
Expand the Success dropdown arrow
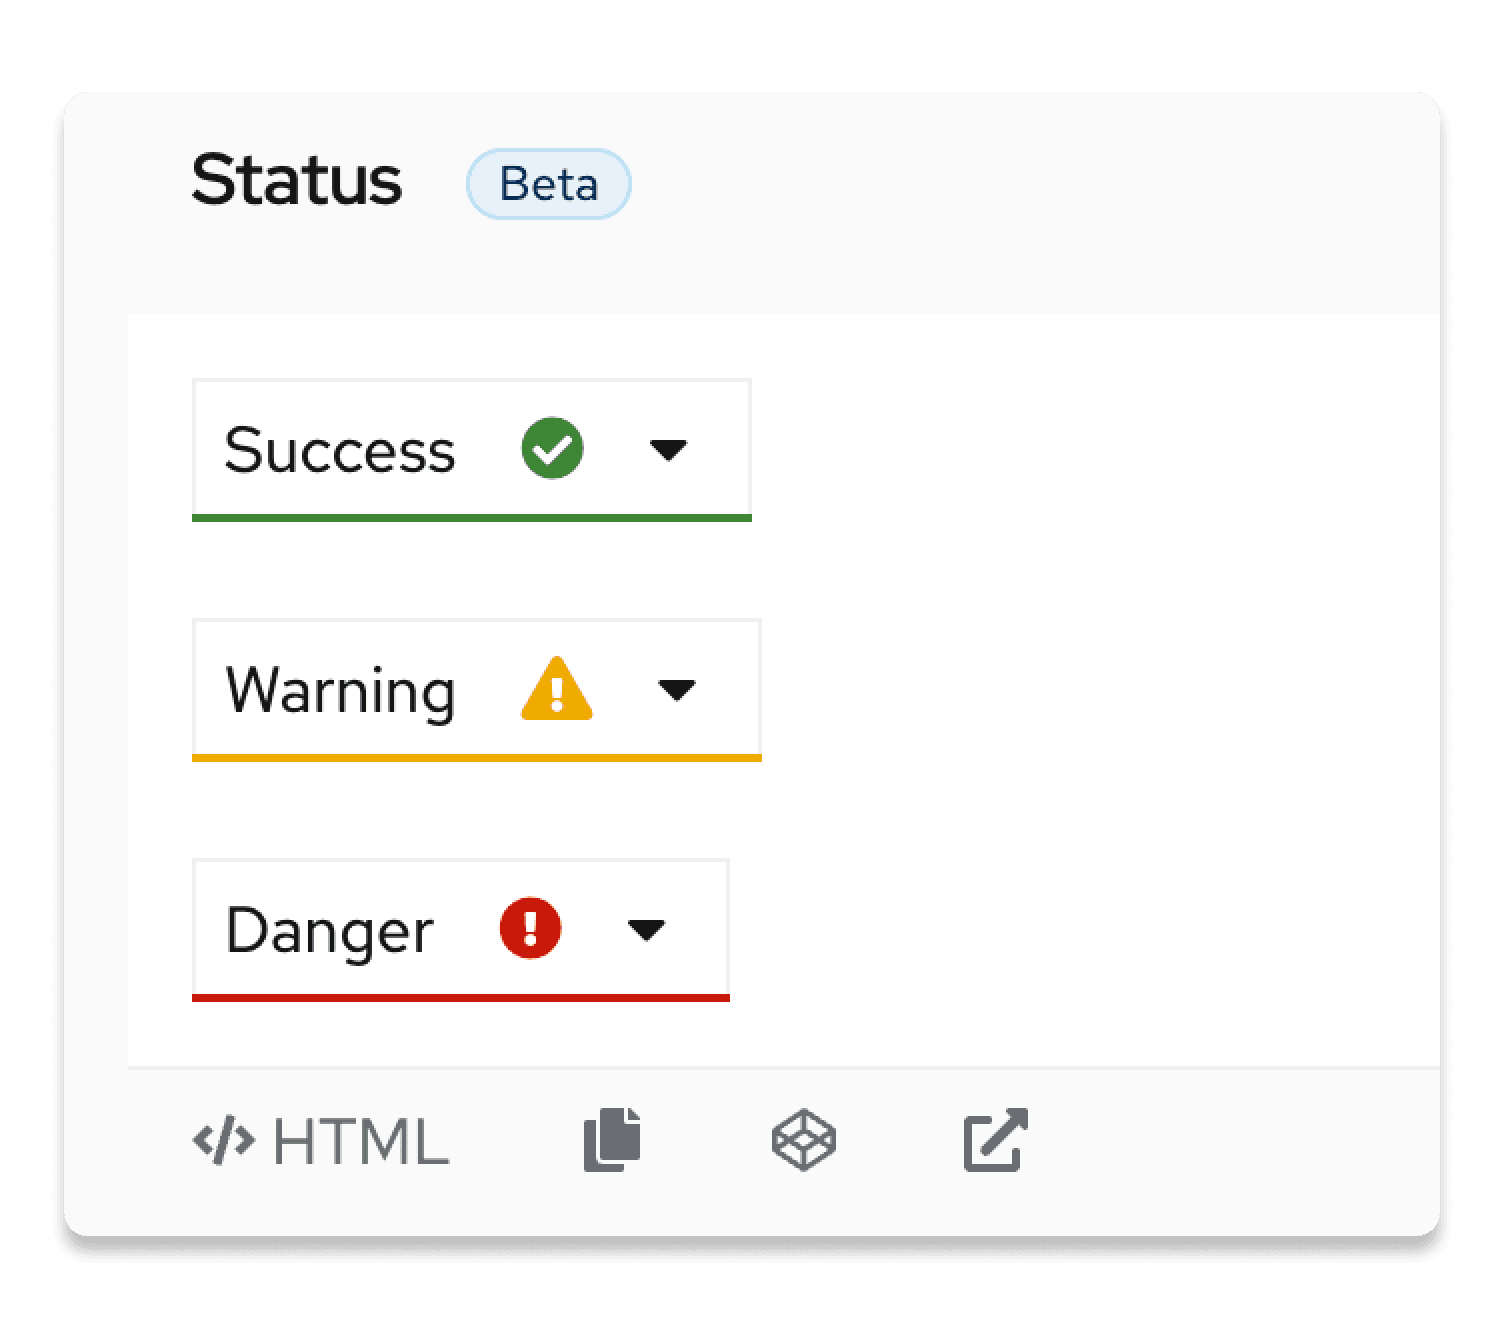668,450
